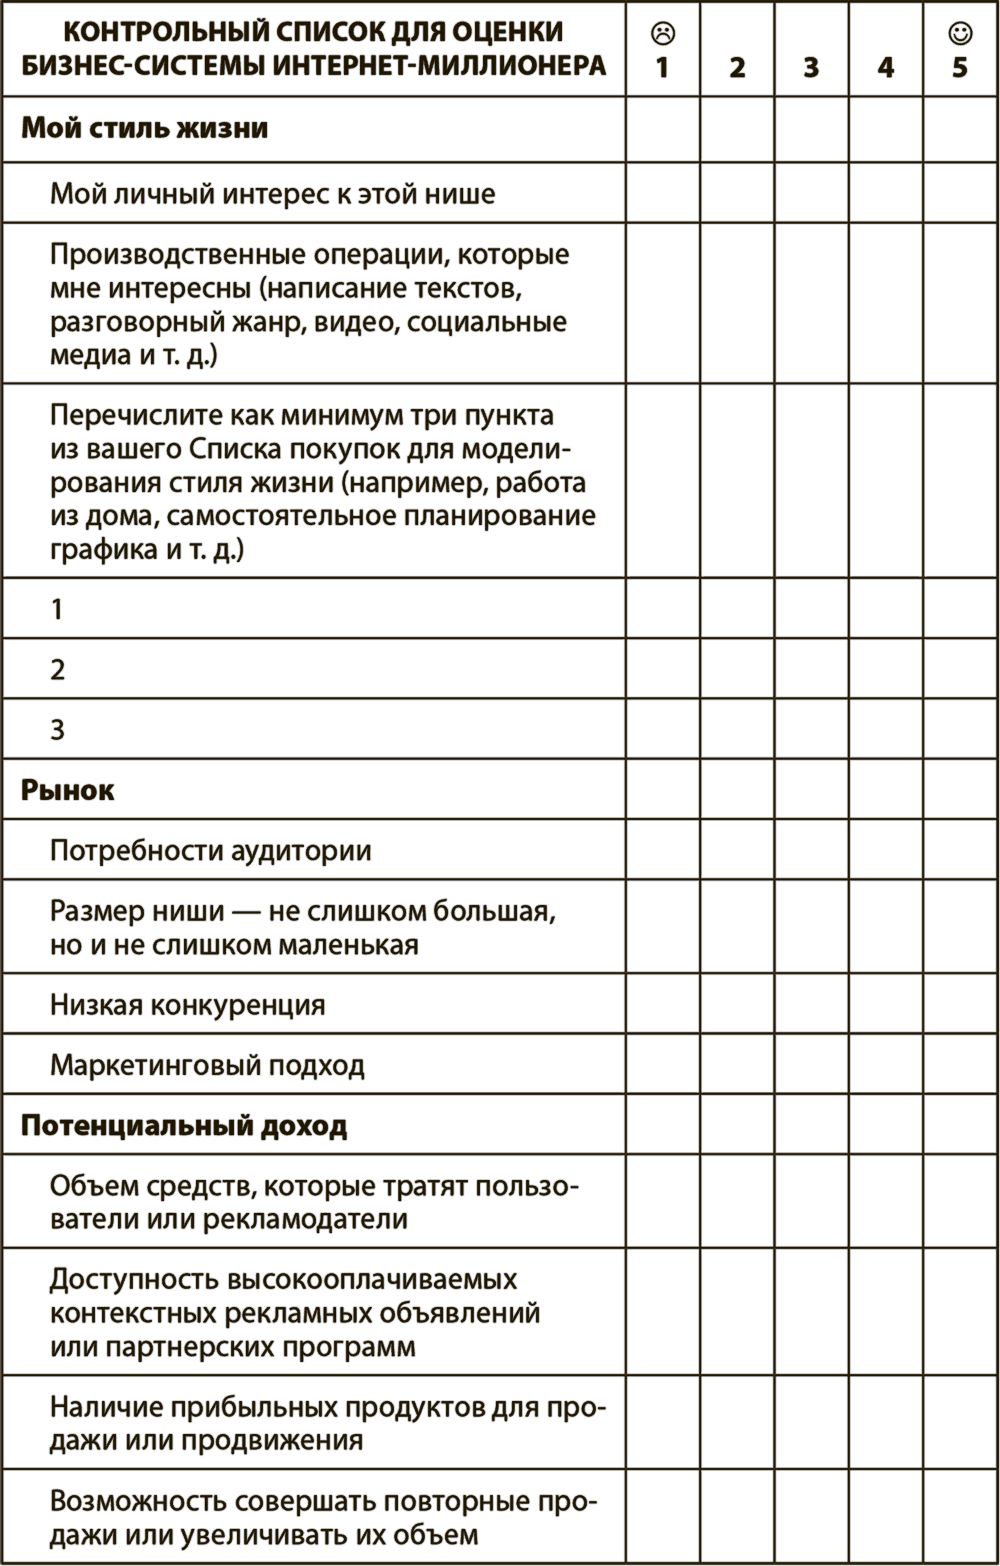Image resolution: width=1000 pixels, height=1566 pixels.
Task: Mark rating 4 for 'Маркетинговый подход' row
Action: (x=885, y=1065)
